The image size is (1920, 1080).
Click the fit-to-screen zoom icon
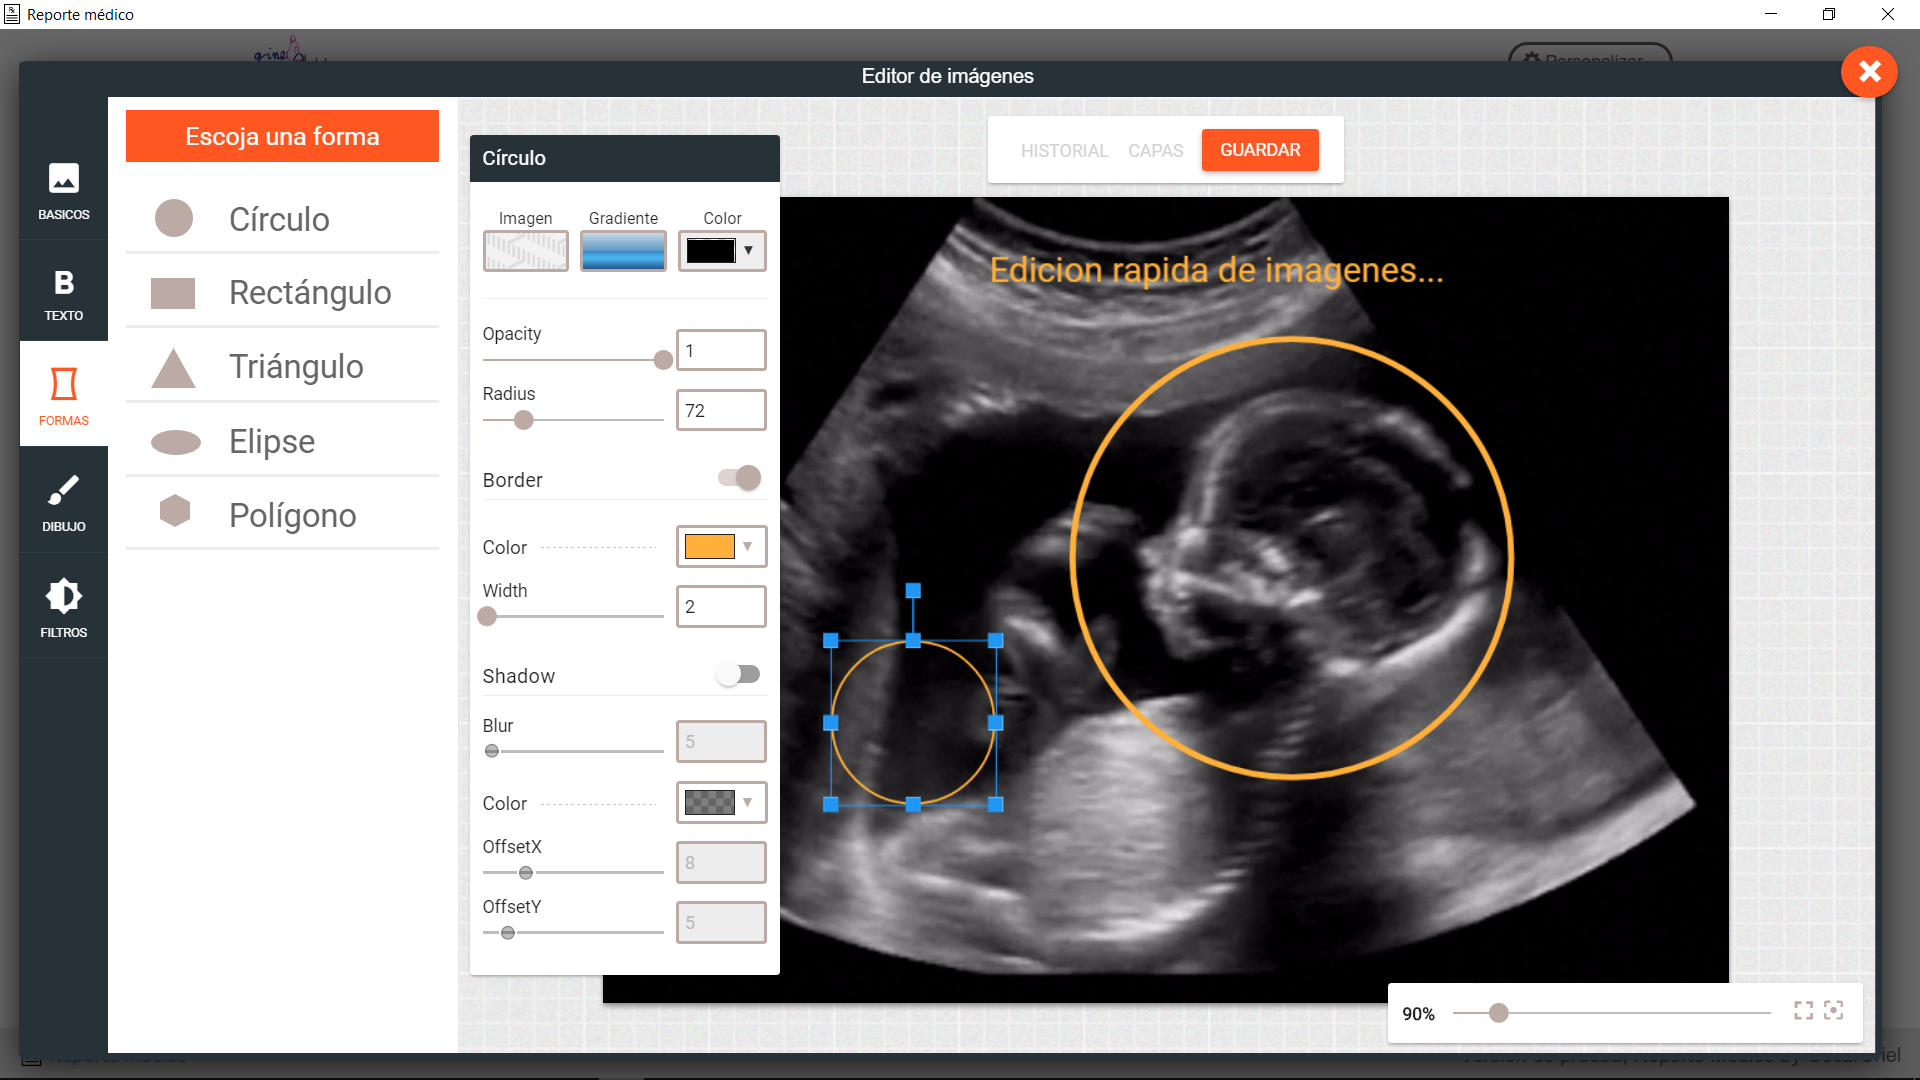point(1803,1011)
